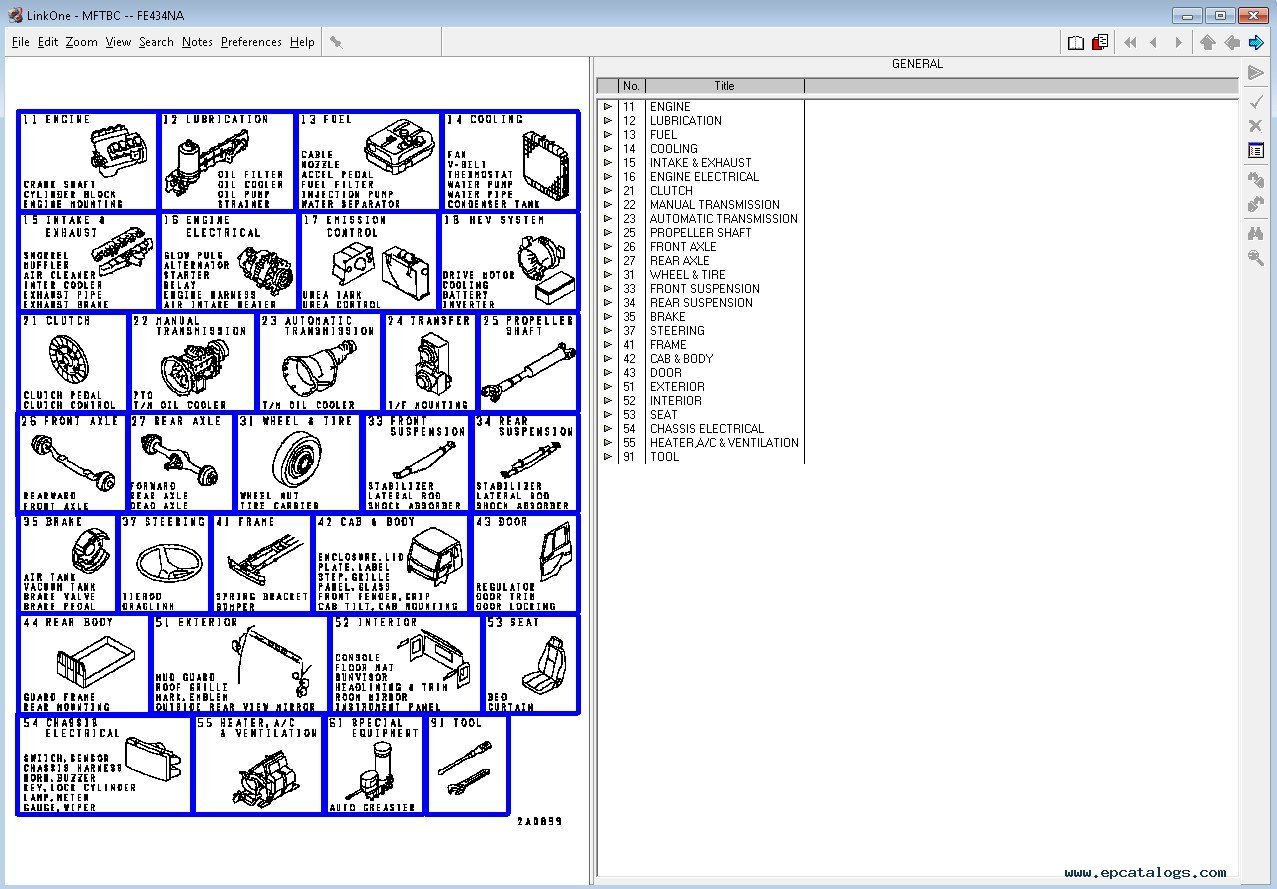
Task: Open the Search menu
Action: tap(156, 42)
